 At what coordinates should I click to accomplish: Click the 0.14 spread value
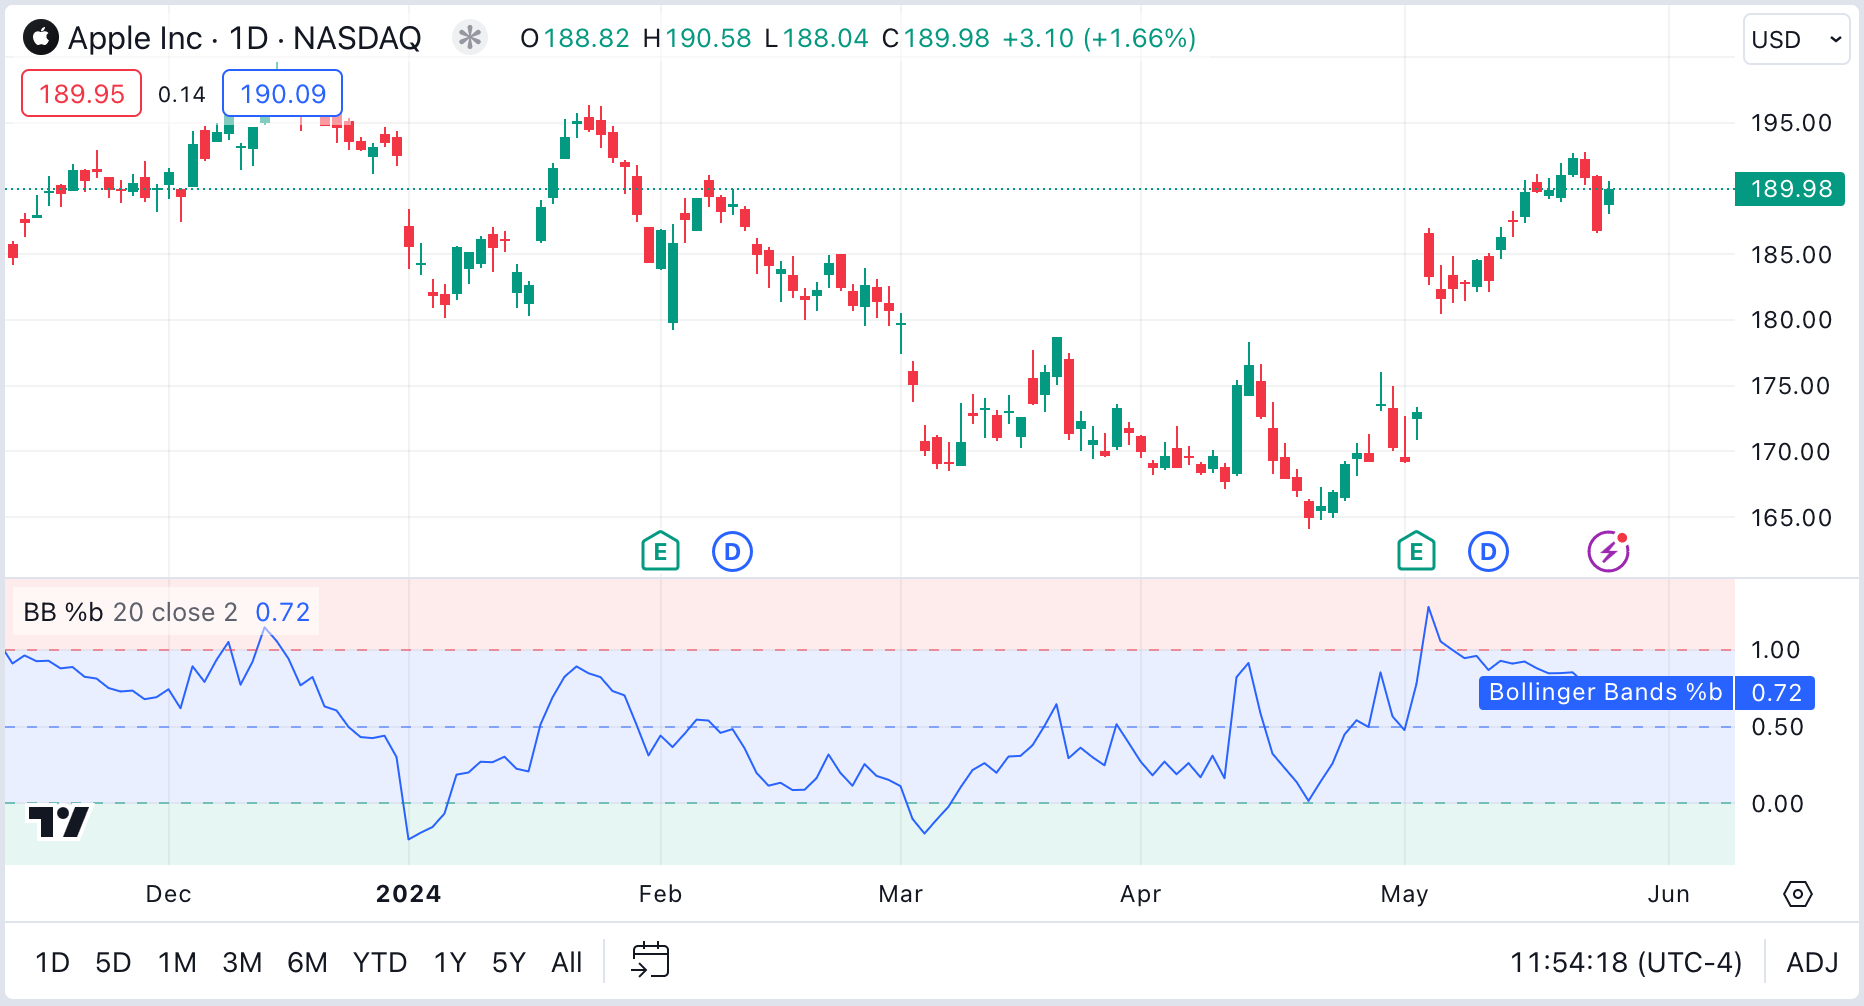tap(182, 94)
